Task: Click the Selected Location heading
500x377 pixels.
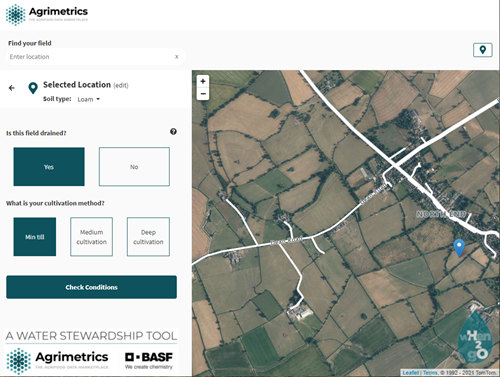Action: tap(77, 85)
